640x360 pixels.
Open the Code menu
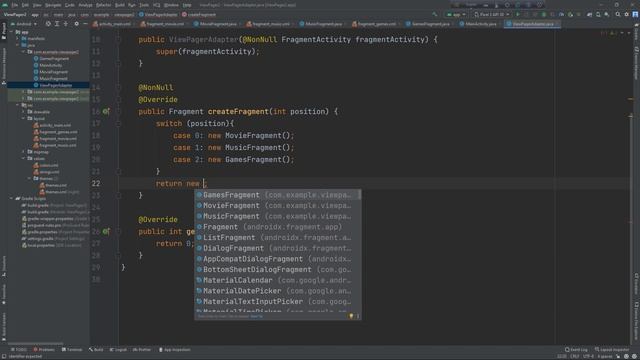click(x=70, y=5)
